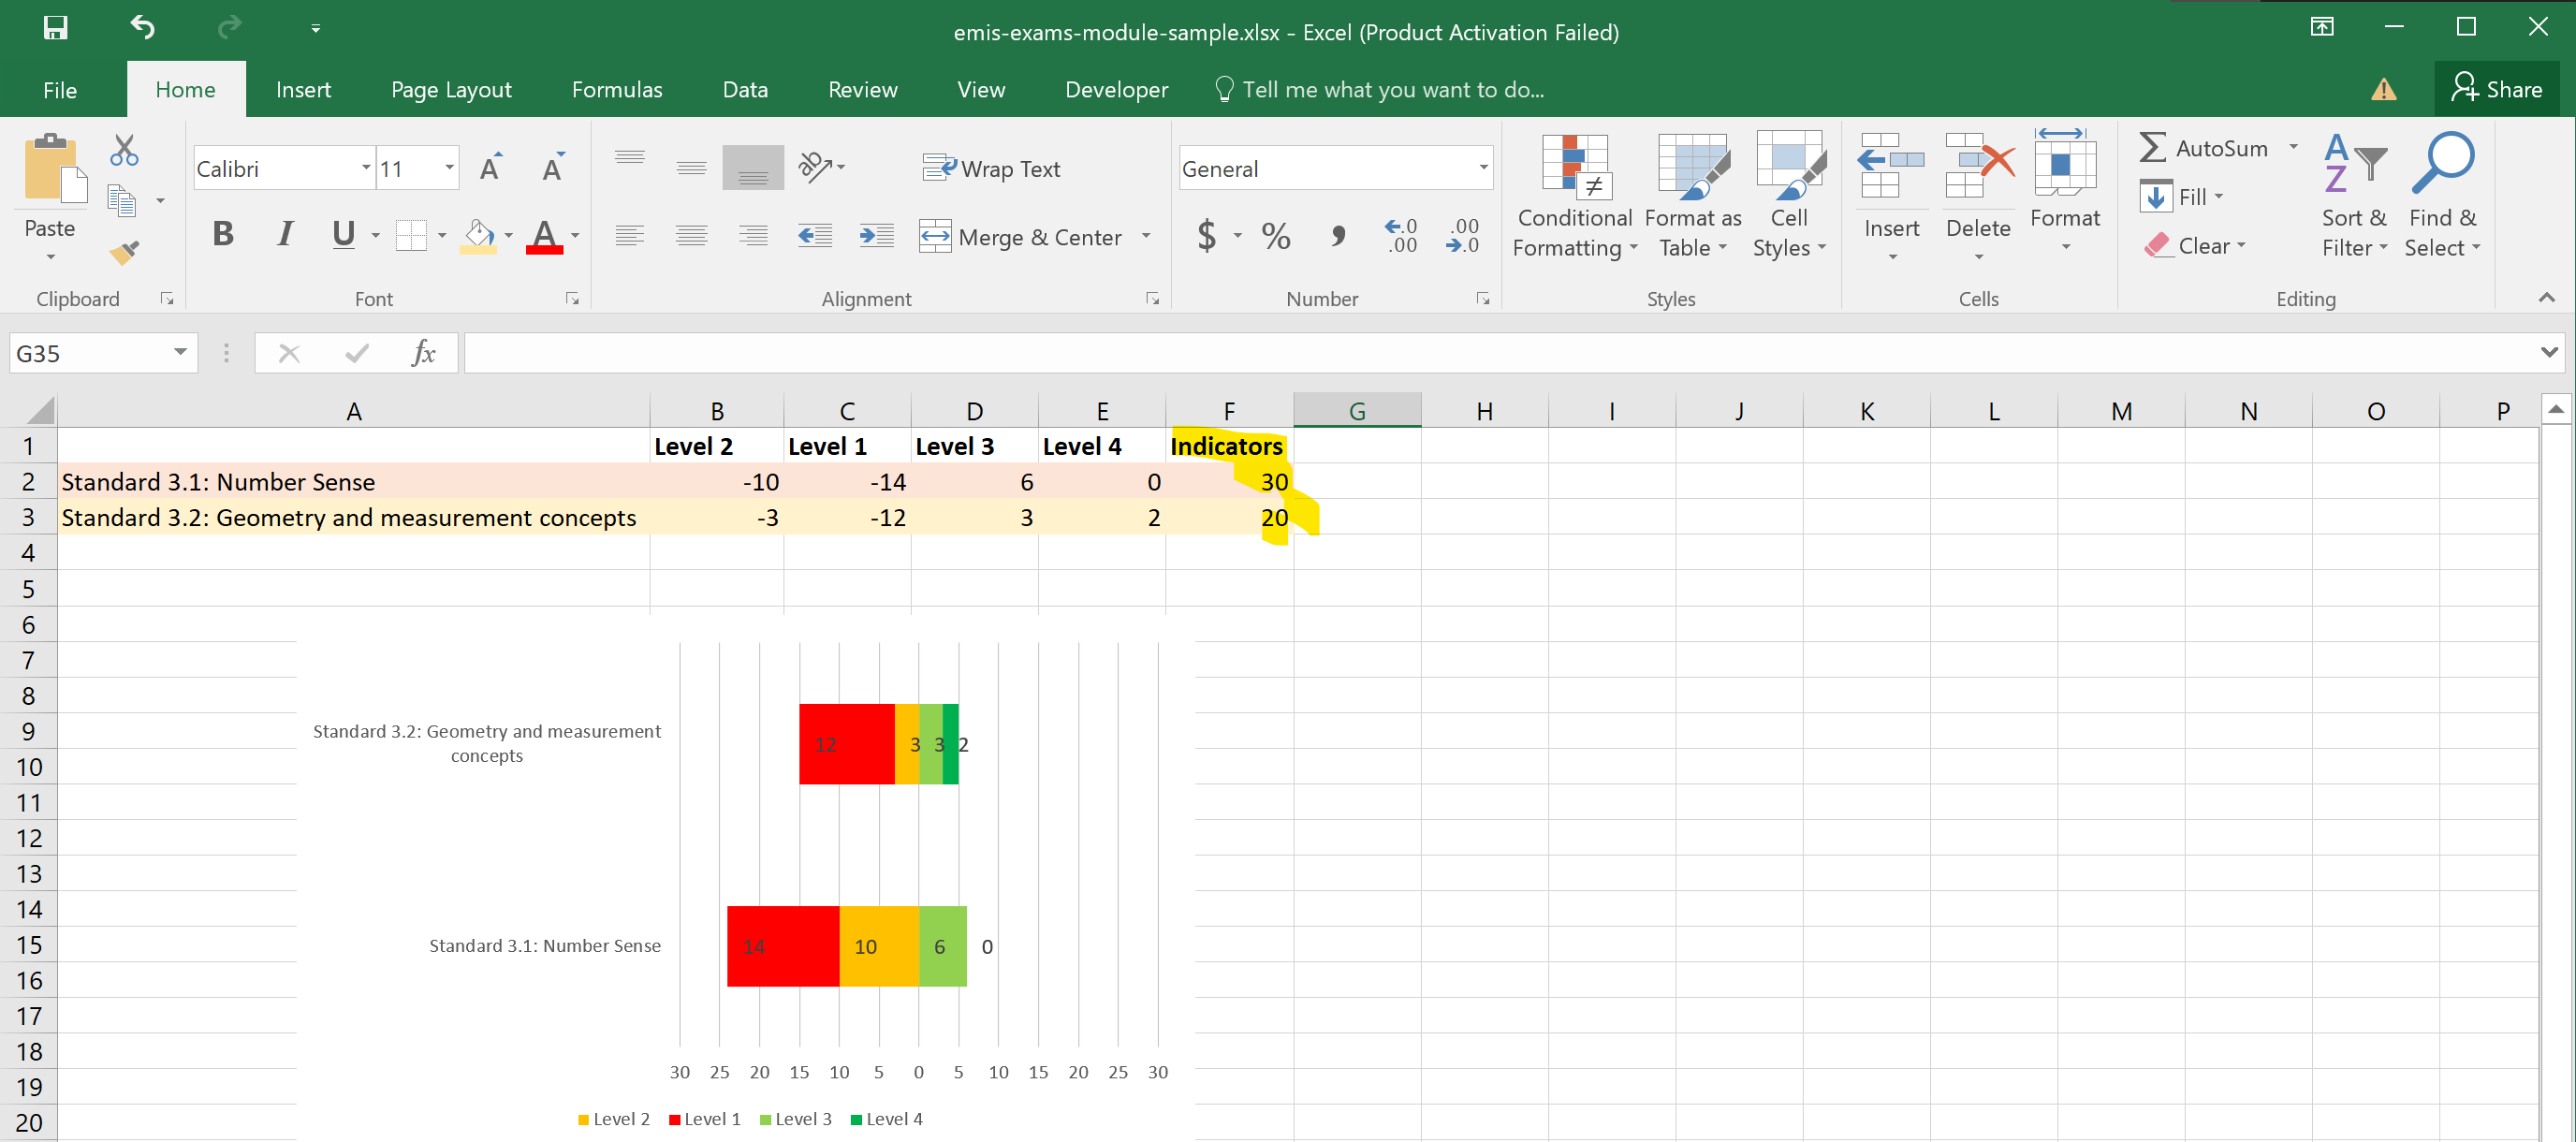The width and height of the screenshot is (2576, 1142).
Task: Open the Name Box dropdown arrow
Action: [180, 353]
